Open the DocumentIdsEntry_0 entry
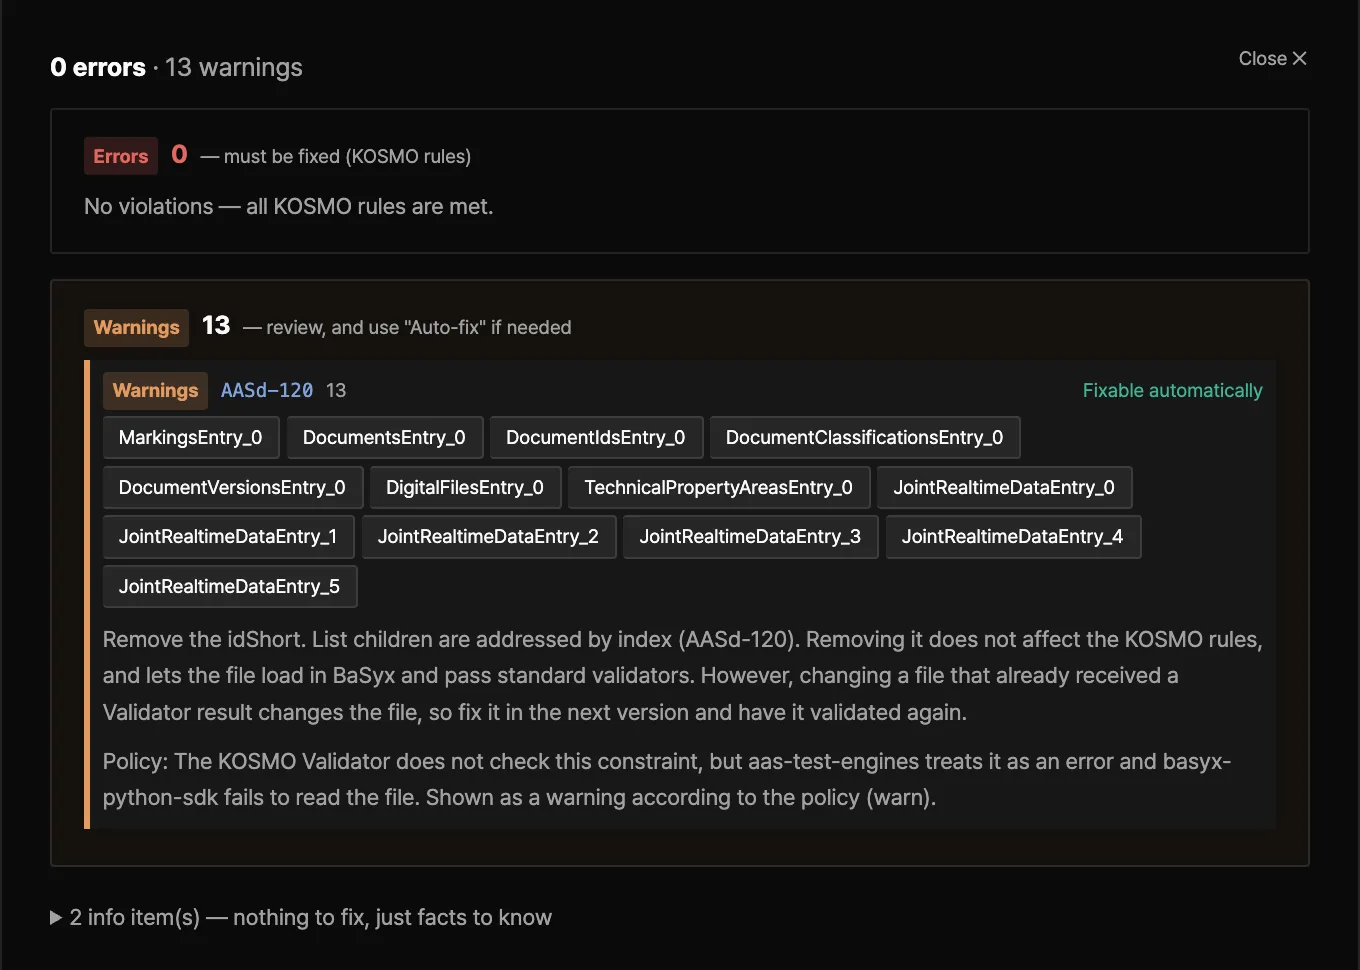Screen dimensions: 1360x970 click(596, 437)
